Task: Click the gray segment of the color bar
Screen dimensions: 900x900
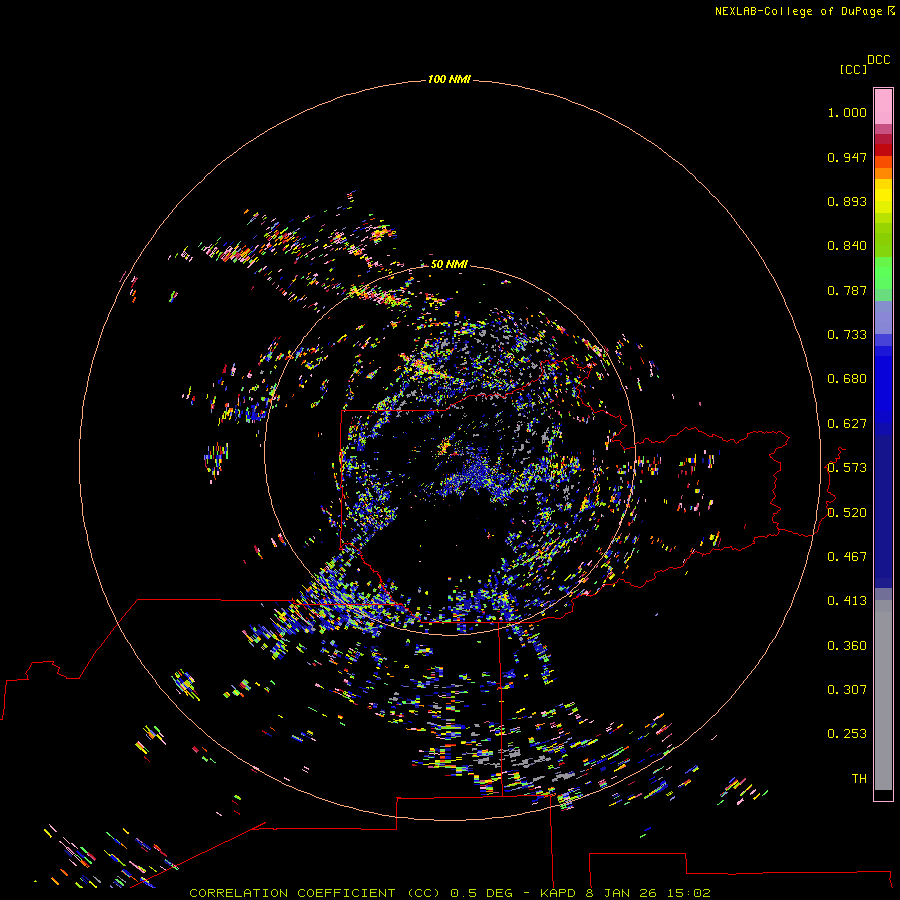Action: [x=883, y=695]
